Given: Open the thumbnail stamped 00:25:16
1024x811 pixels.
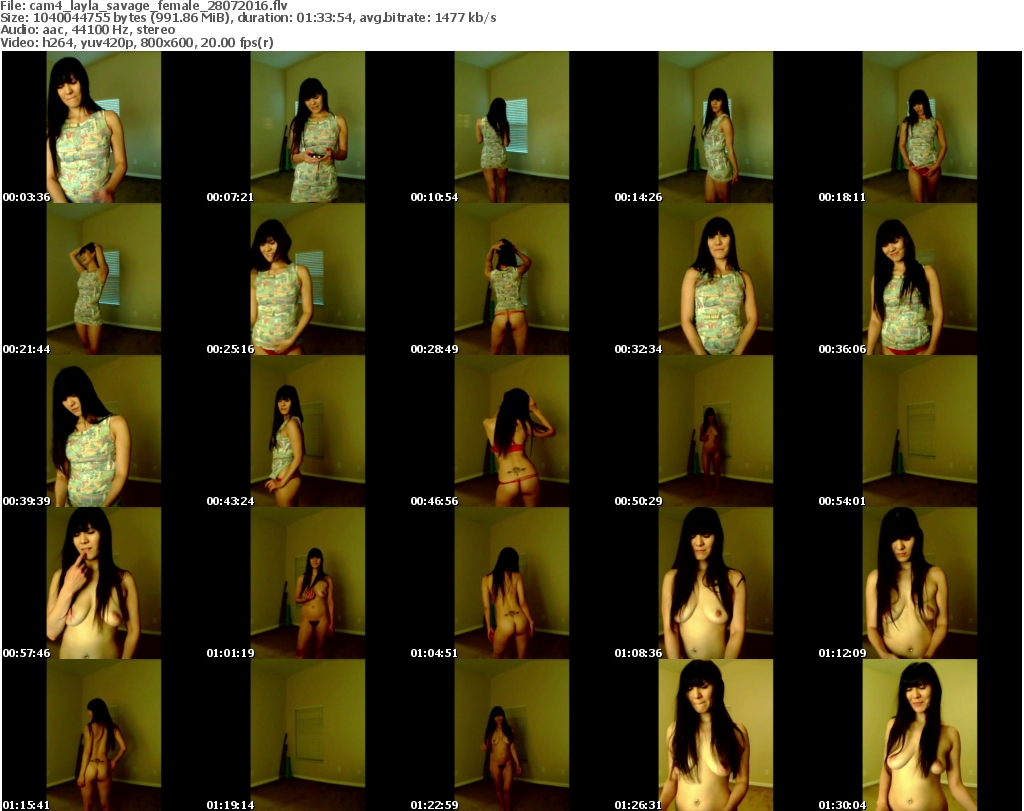Looking at the screenshot, I should pyautogui.click(x=307, y=279).
